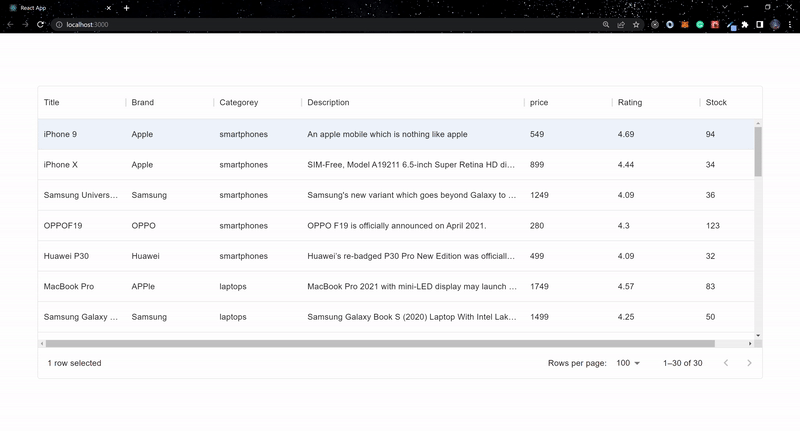Sort by the Rating column header
Screen dimensions: 800x431
click(630, 103)
